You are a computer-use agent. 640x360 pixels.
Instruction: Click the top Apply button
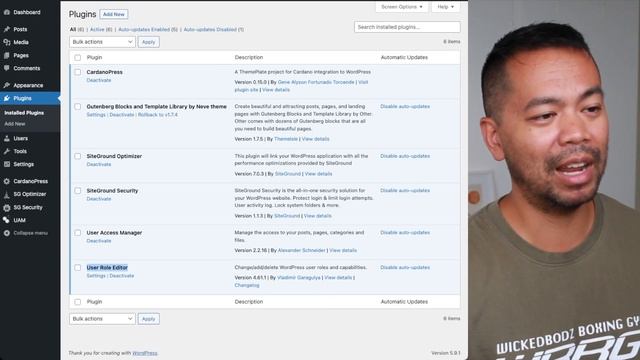(x=149, y=42)
